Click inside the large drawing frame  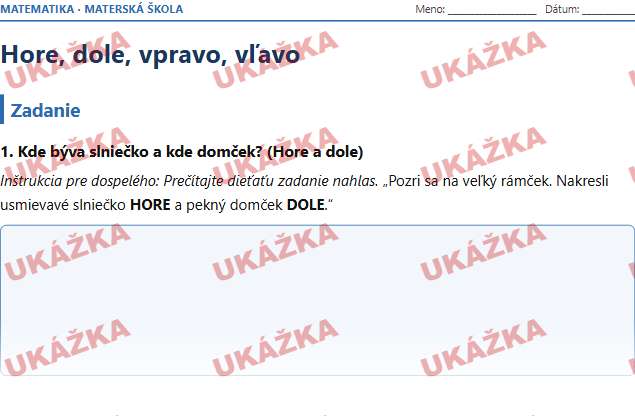318,300
